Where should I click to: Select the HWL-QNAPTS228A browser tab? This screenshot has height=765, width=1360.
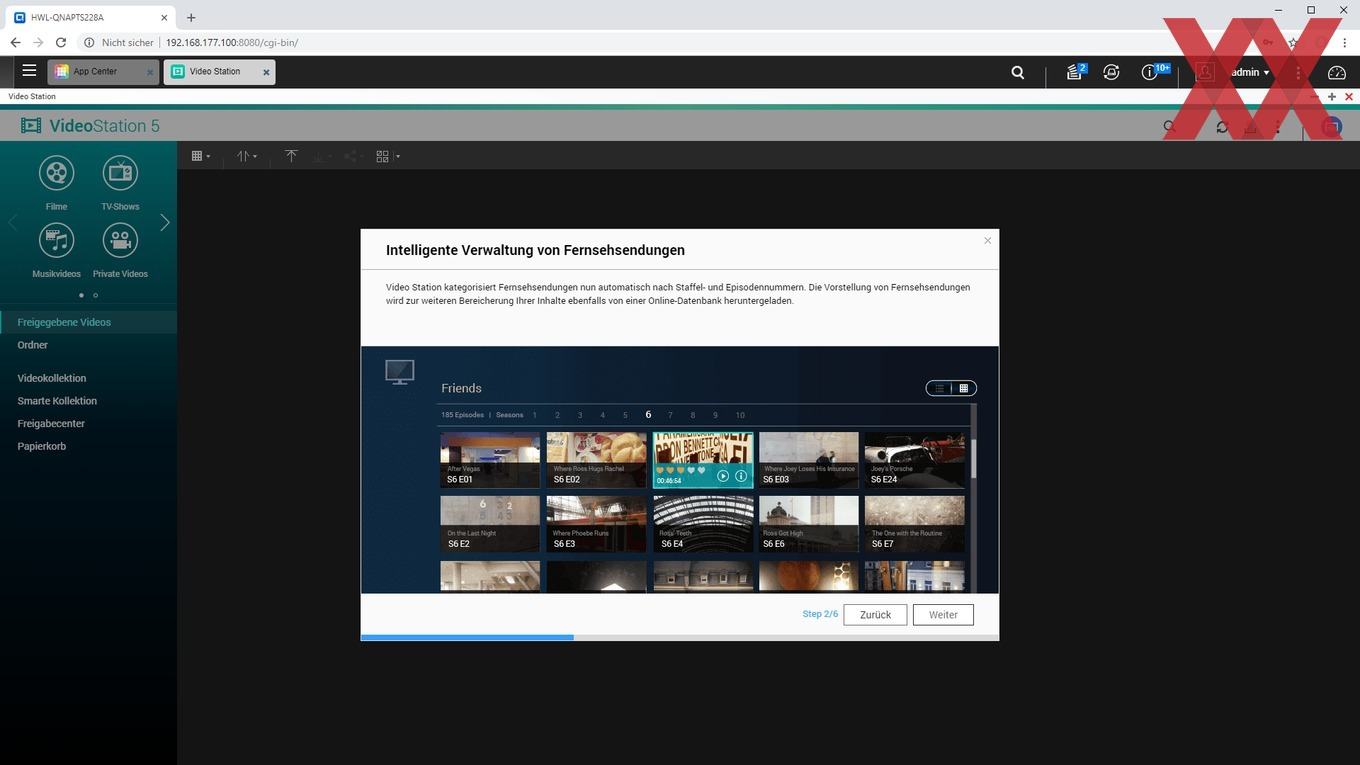pyautogui.click(x=90, y=17)
